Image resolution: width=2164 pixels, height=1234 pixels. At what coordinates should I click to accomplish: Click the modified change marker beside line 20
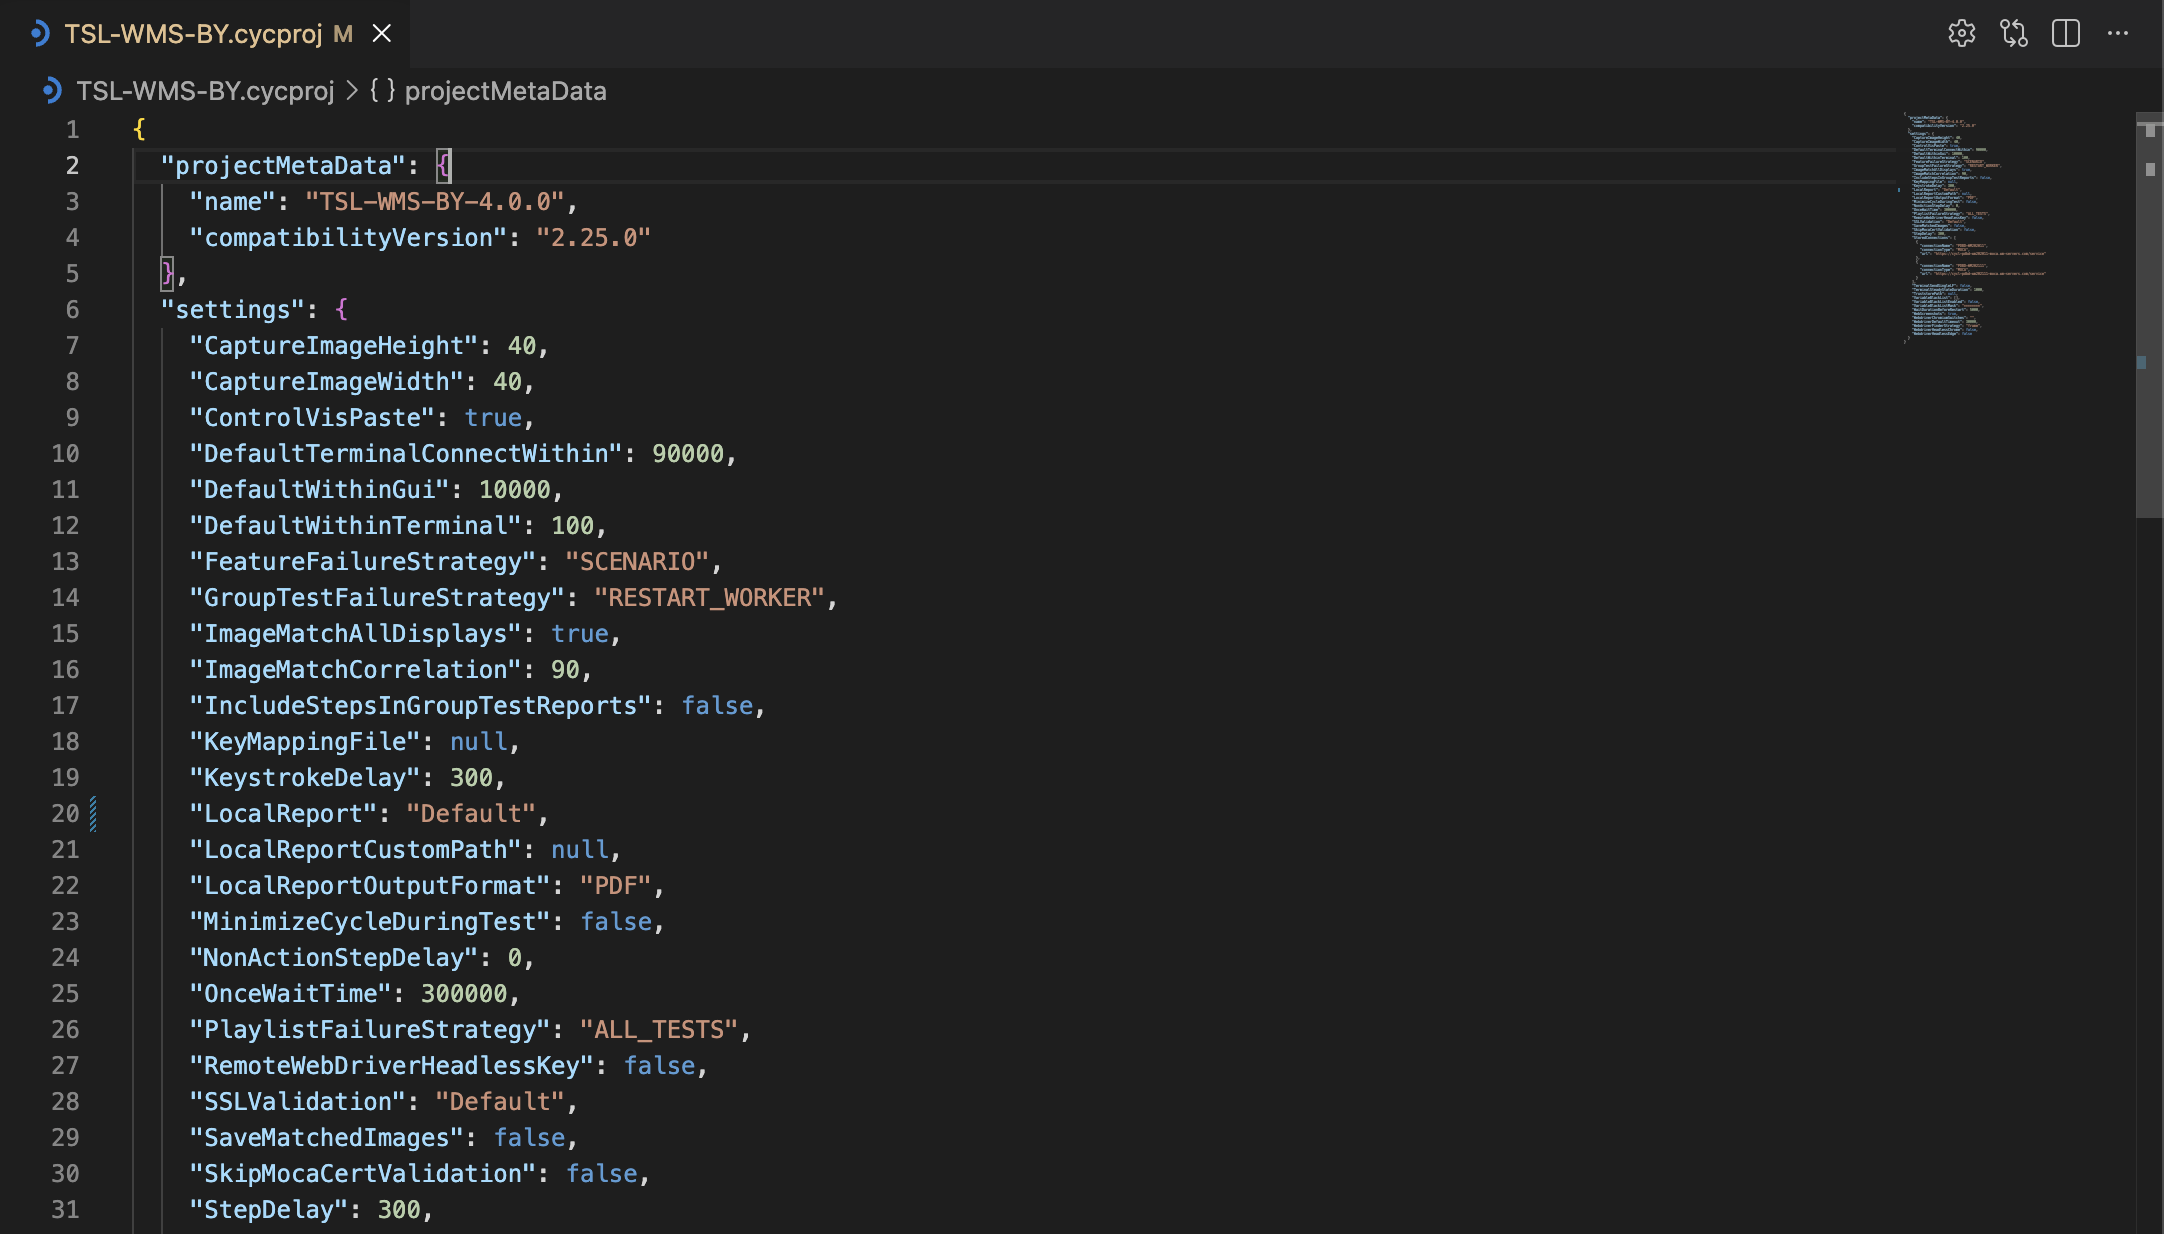(x=93, y=814)
